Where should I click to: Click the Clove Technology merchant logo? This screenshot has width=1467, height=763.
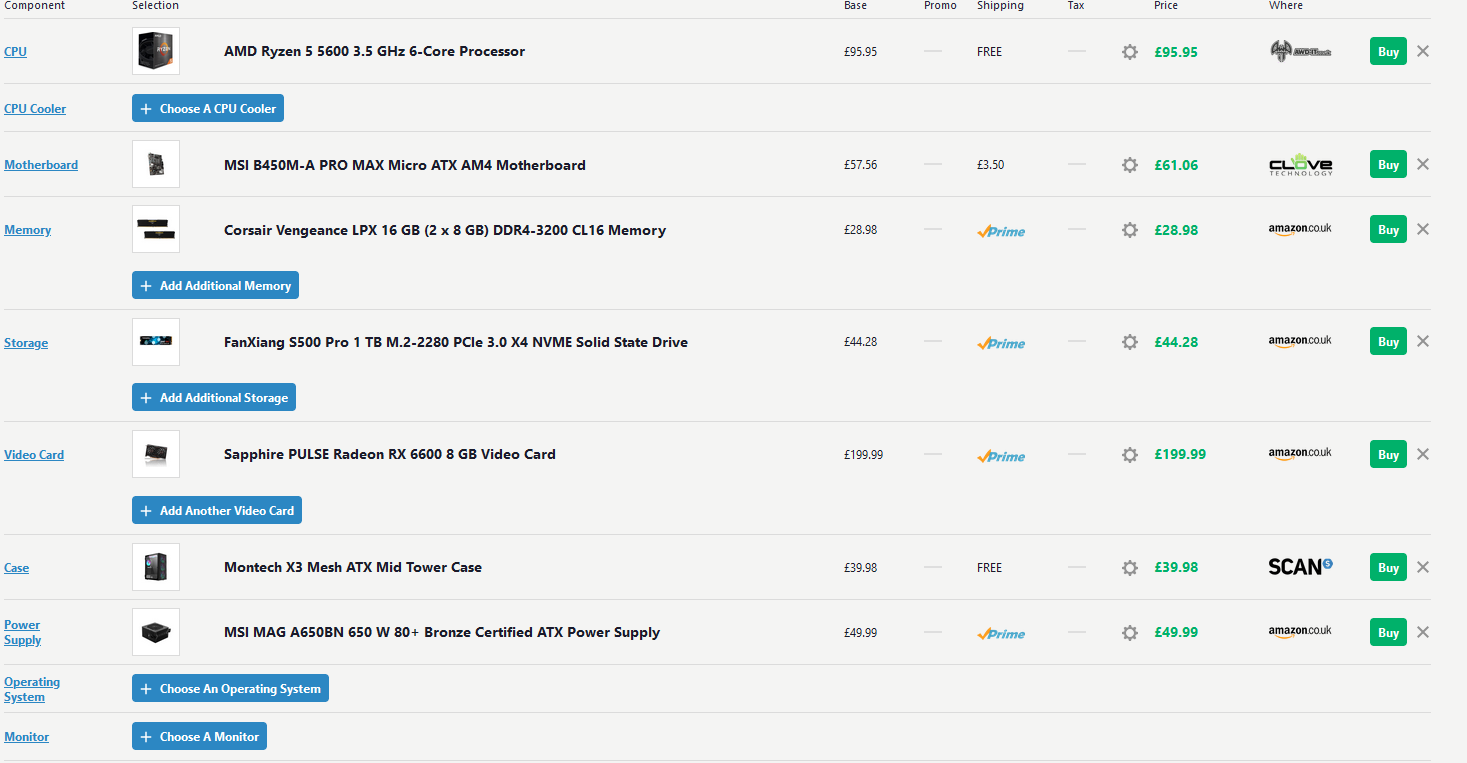pyautogui.click(x=1301, y=165)
